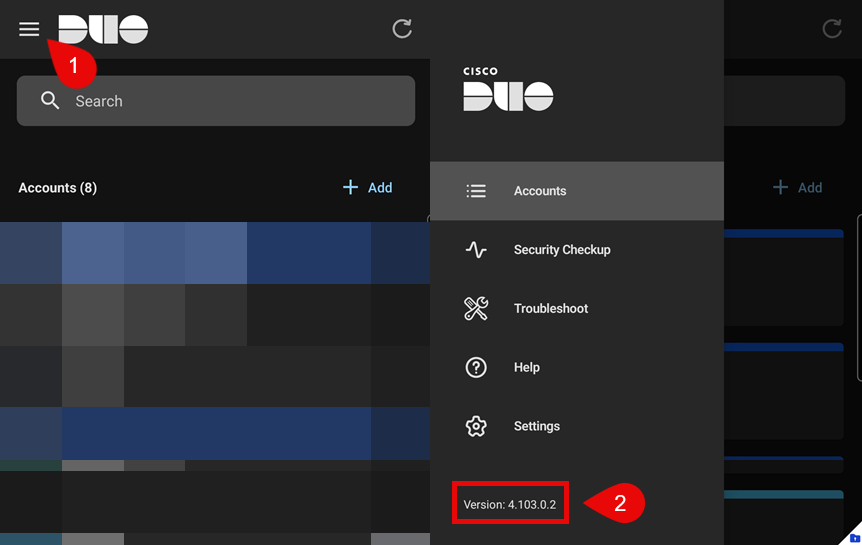This screenshot has width=862, height=545.
Task: Click the Settings gear icon
Action: (x=476, y=426)
